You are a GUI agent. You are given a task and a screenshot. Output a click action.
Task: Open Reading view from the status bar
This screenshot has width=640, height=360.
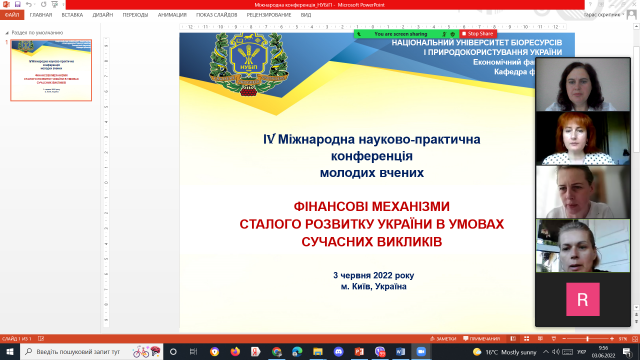point(540,339)
